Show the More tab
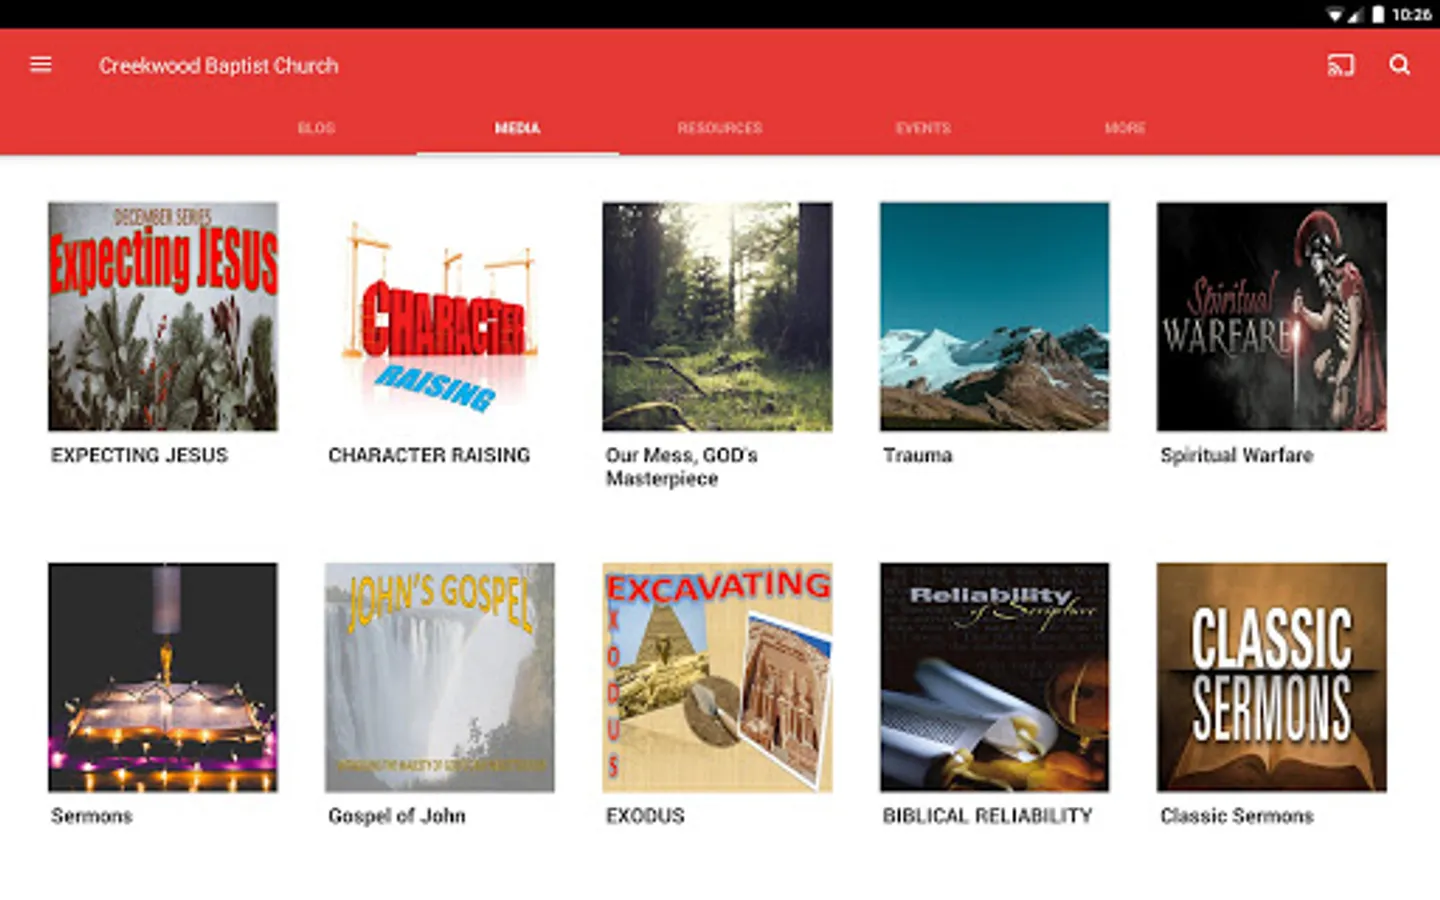The image size is (1440, 900). 1125,128
